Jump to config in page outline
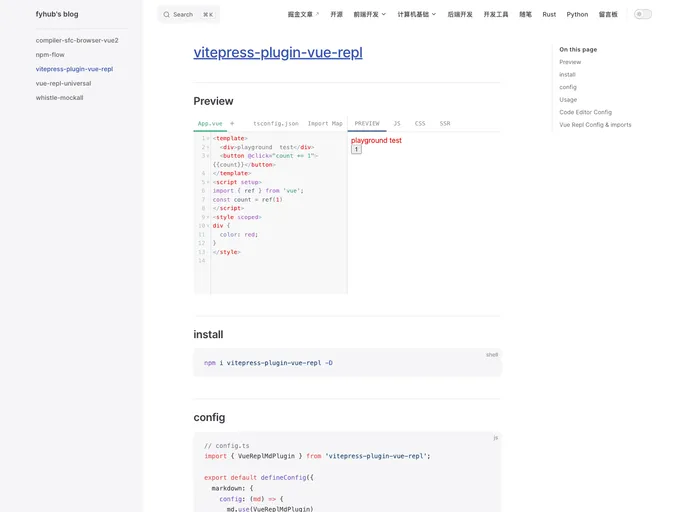The height and width of the screenshot is (512, 688). [x=568, y=87]
